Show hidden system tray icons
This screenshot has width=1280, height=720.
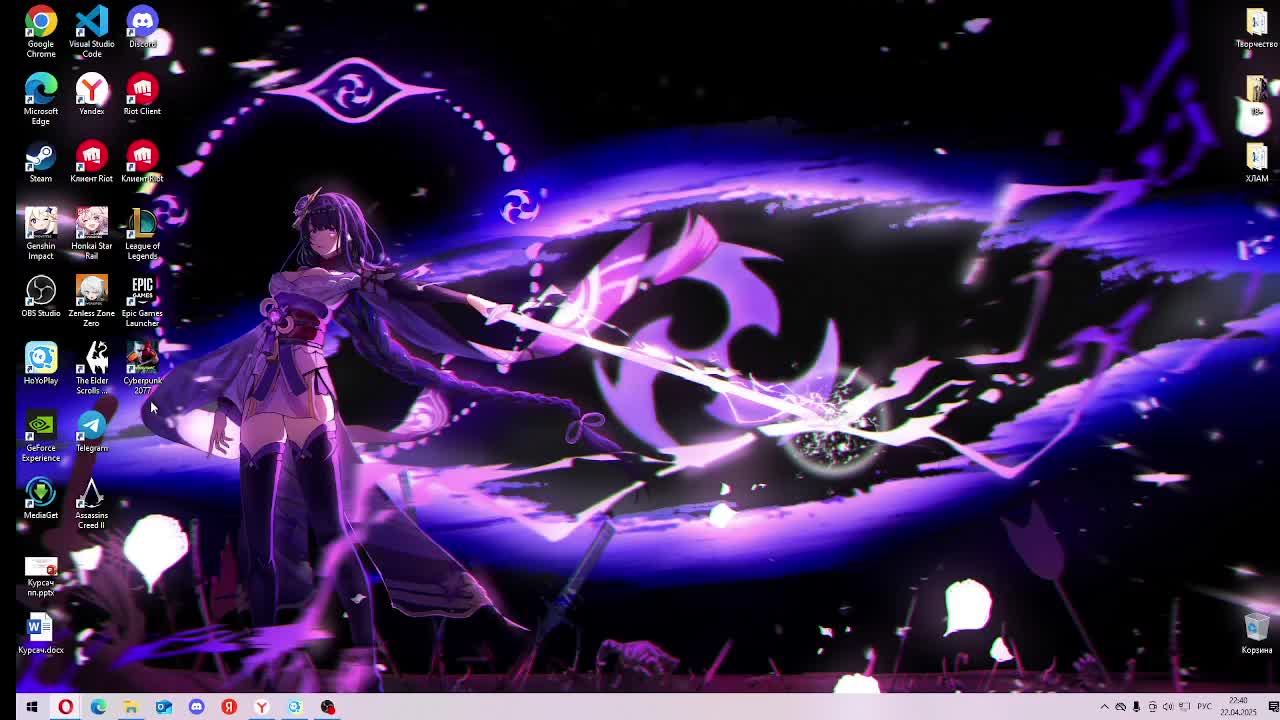tap(1104, 707)
